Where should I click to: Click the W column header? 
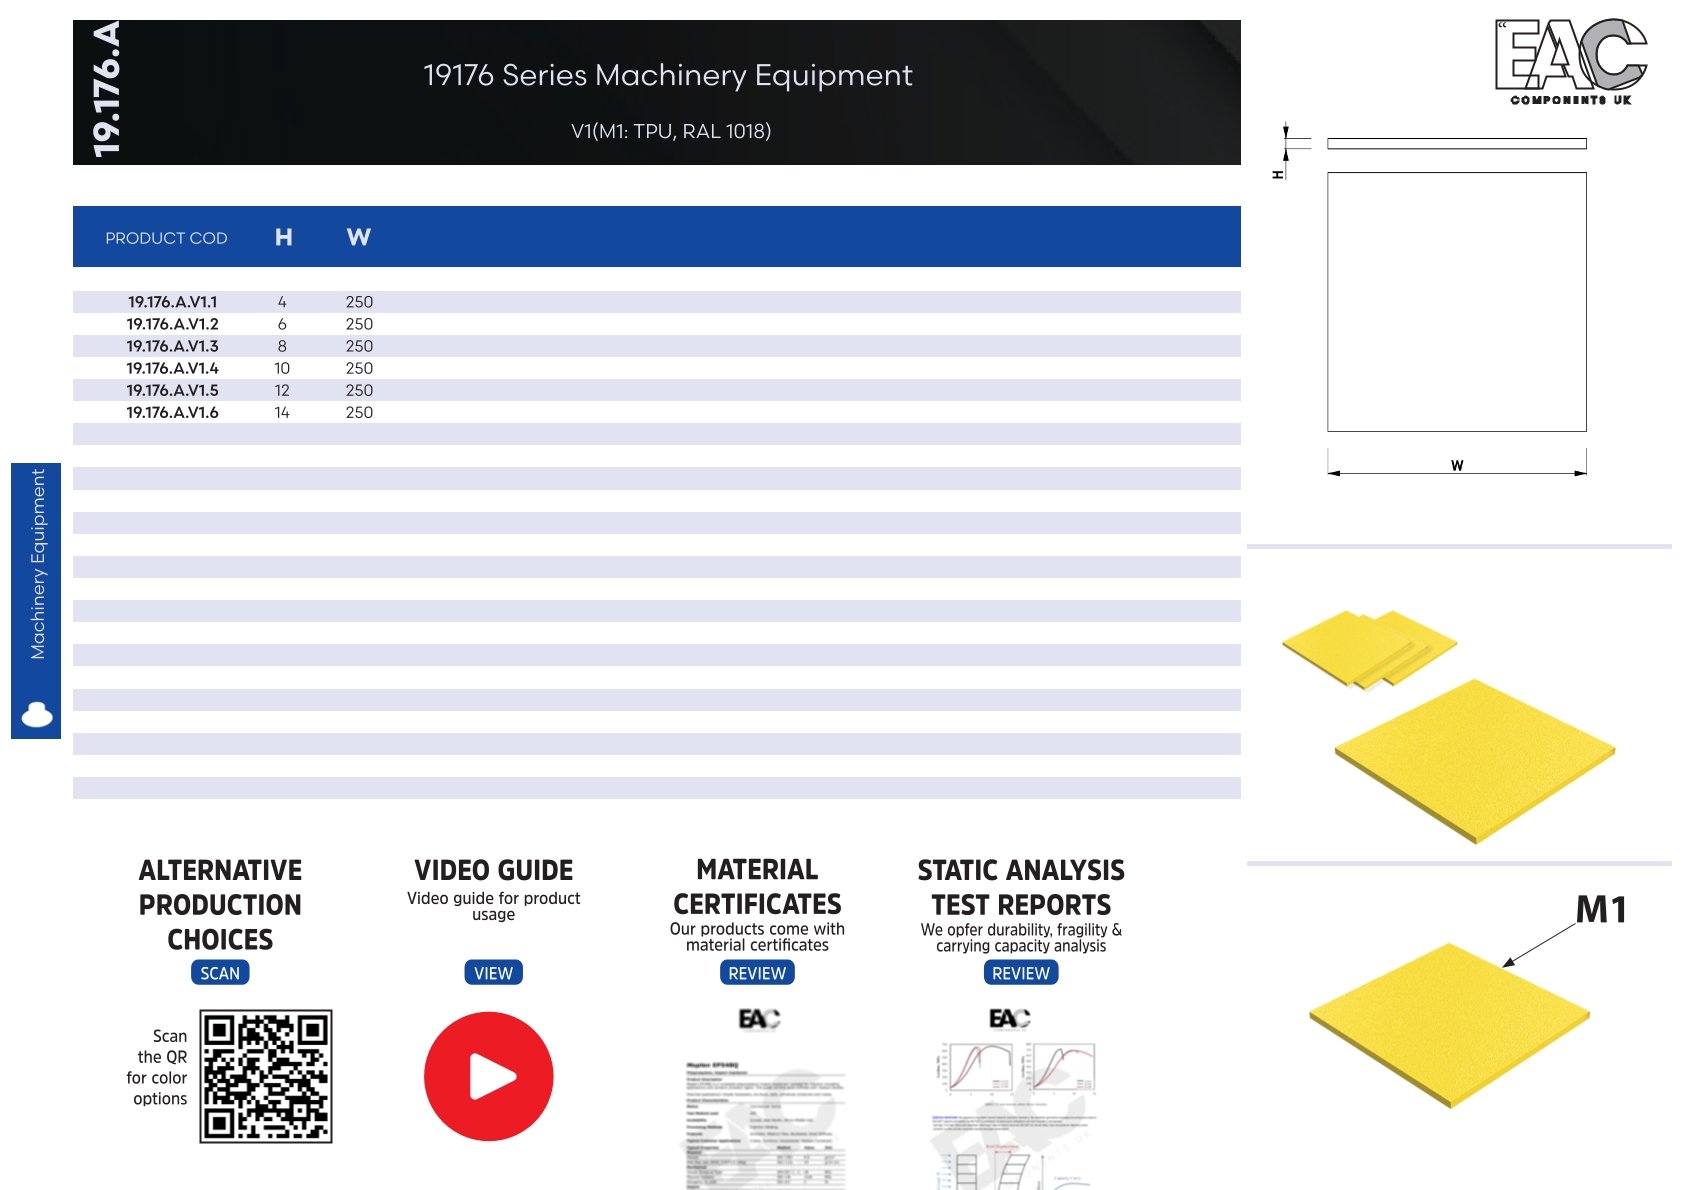[359, 237]
